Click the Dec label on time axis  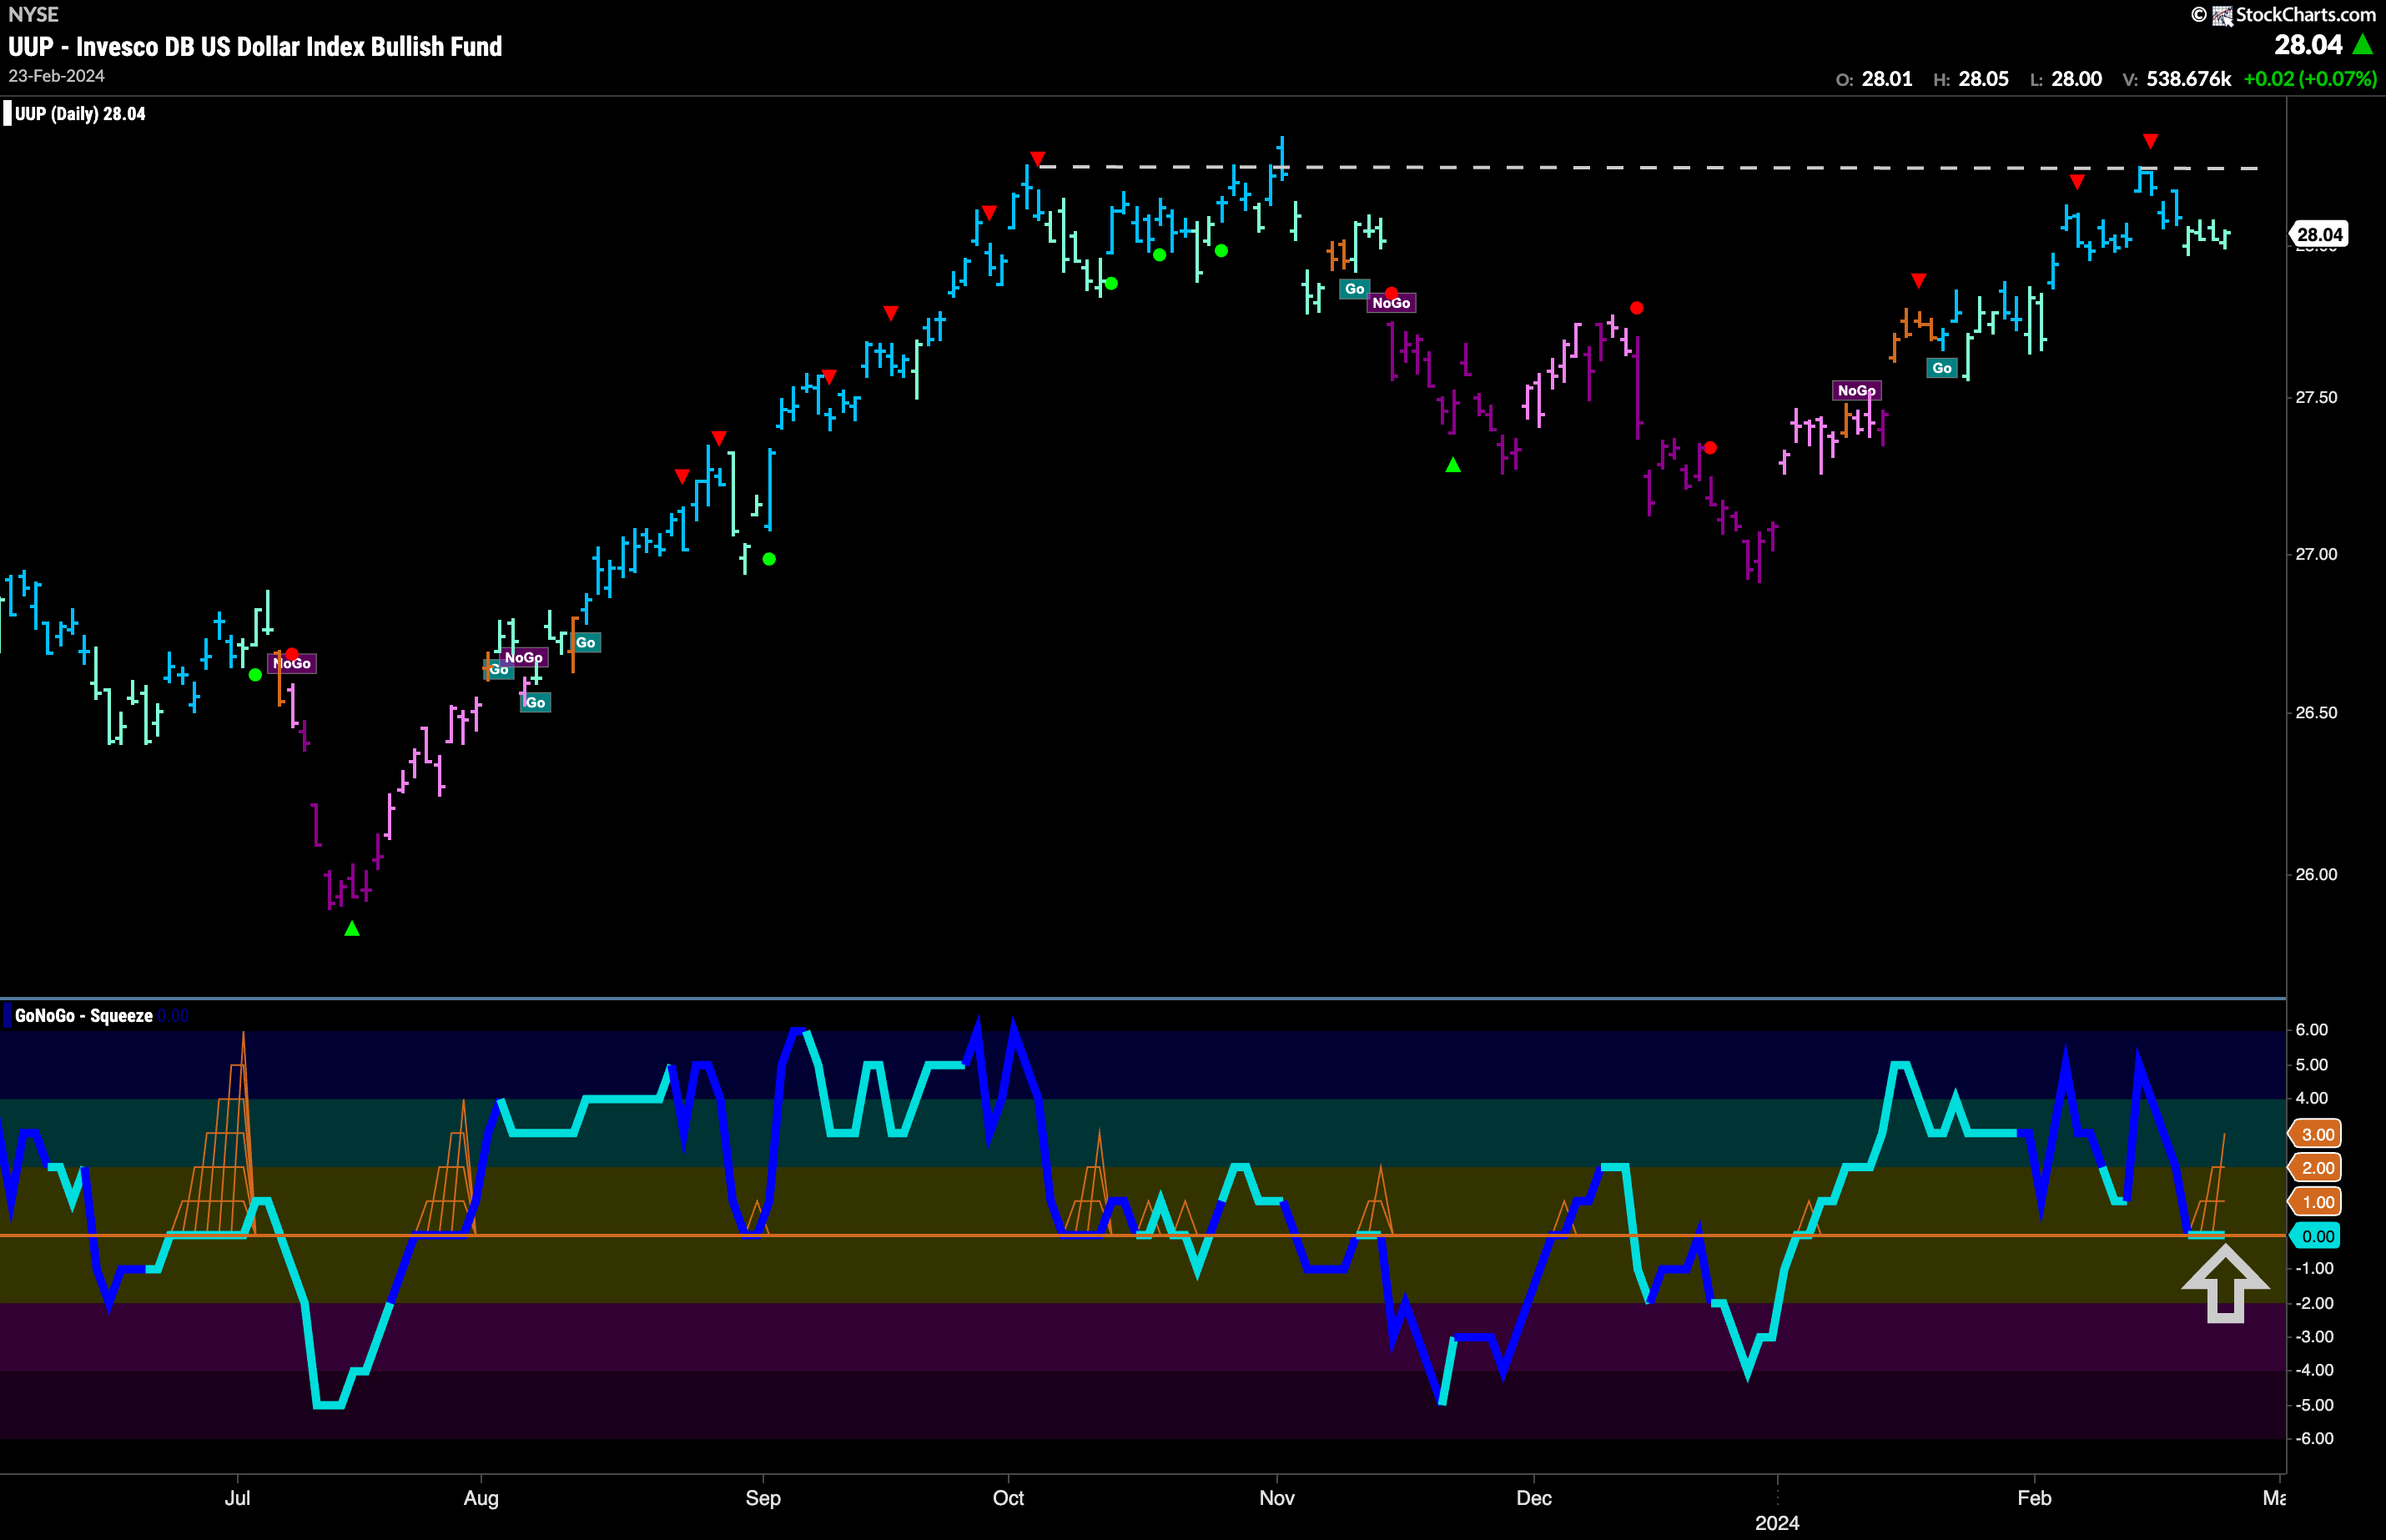click(x=1533, y=1498)
